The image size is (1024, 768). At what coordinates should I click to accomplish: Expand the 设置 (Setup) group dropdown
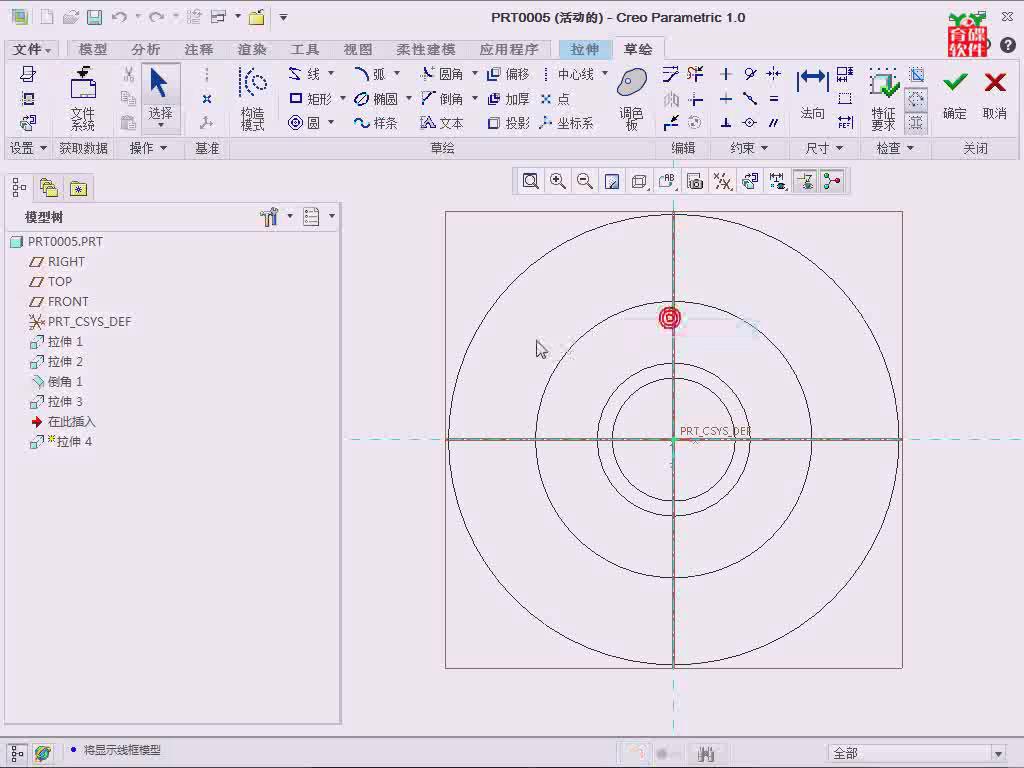pos(28,148)
